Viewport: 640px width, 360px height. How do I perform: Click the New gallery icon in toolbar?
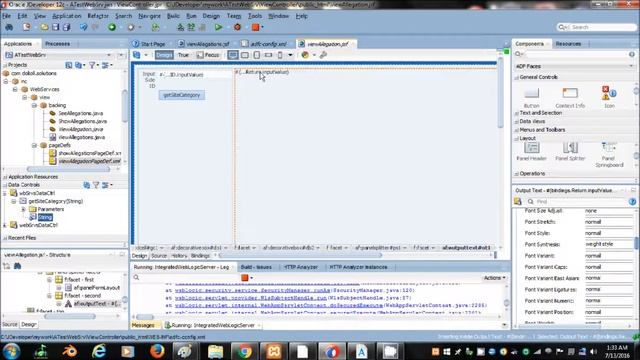[x=27, y=27]
